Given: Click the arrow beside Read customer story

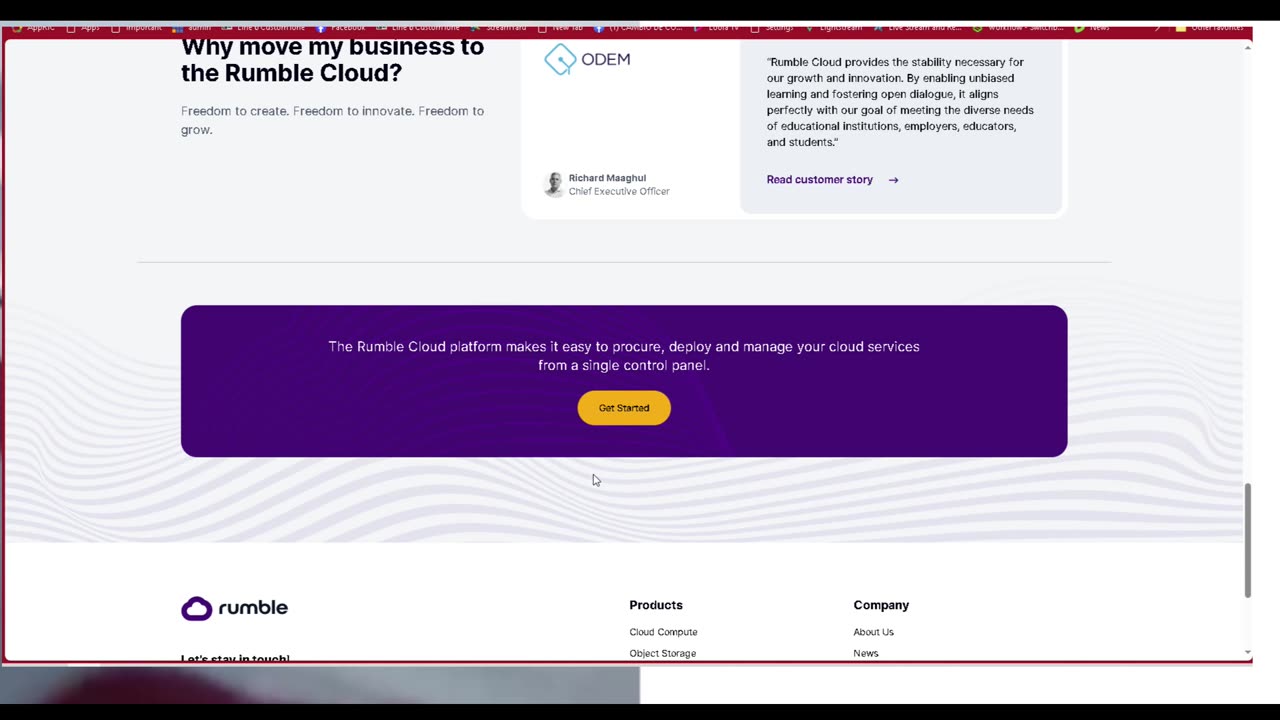Looking at the screenshot, I should tap(893, 180).
